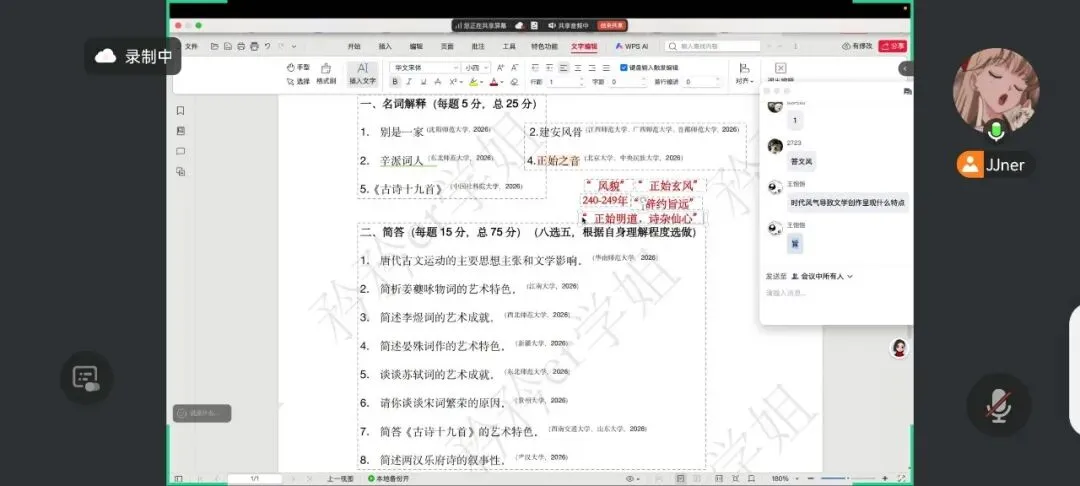The height and width of the screenshot is (486, 1080).
Task: Click the red 分享 share button
Action: pyautogui.click(x=895, y=46)
